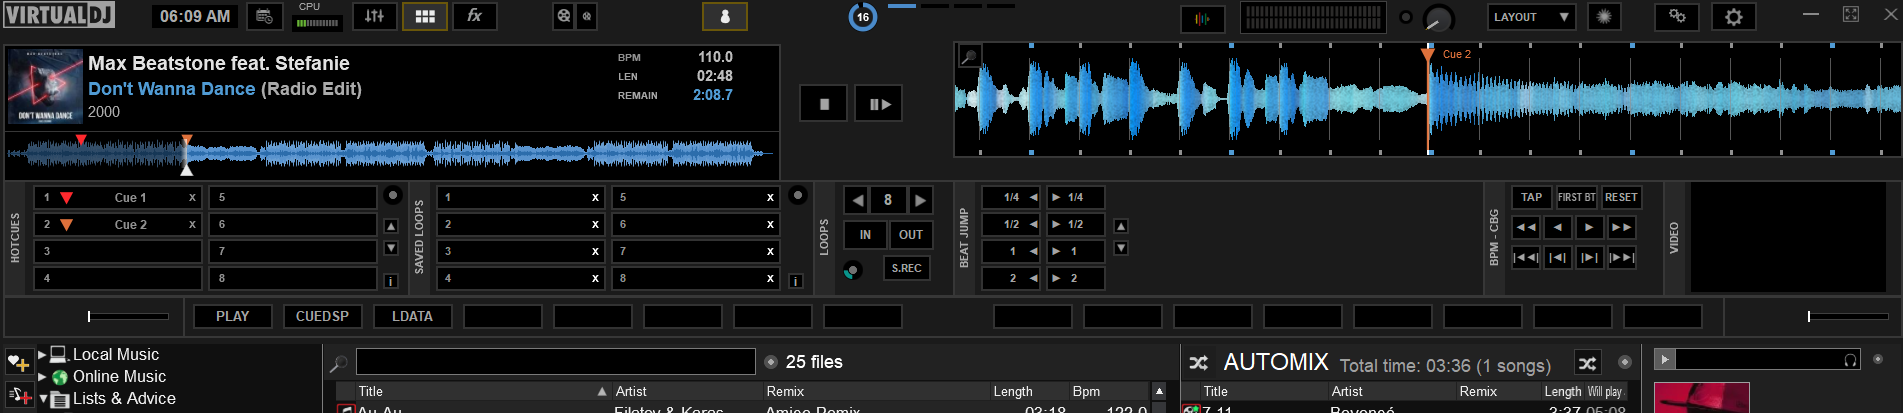Open the mixer faders panel icon
The image size is (1903, 413).
(x=375, y=16)
